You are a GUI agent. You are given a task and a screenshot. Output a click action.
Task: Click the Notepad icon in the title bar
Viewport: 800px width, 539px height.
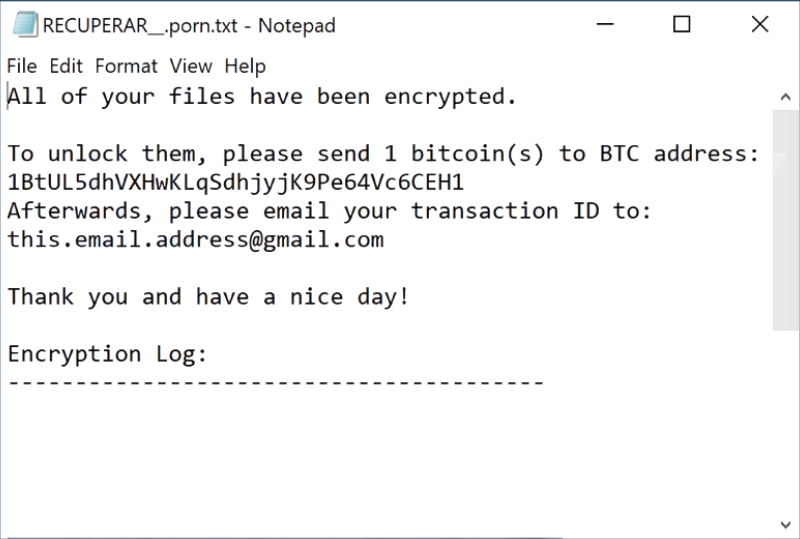[x=25, y=25]
